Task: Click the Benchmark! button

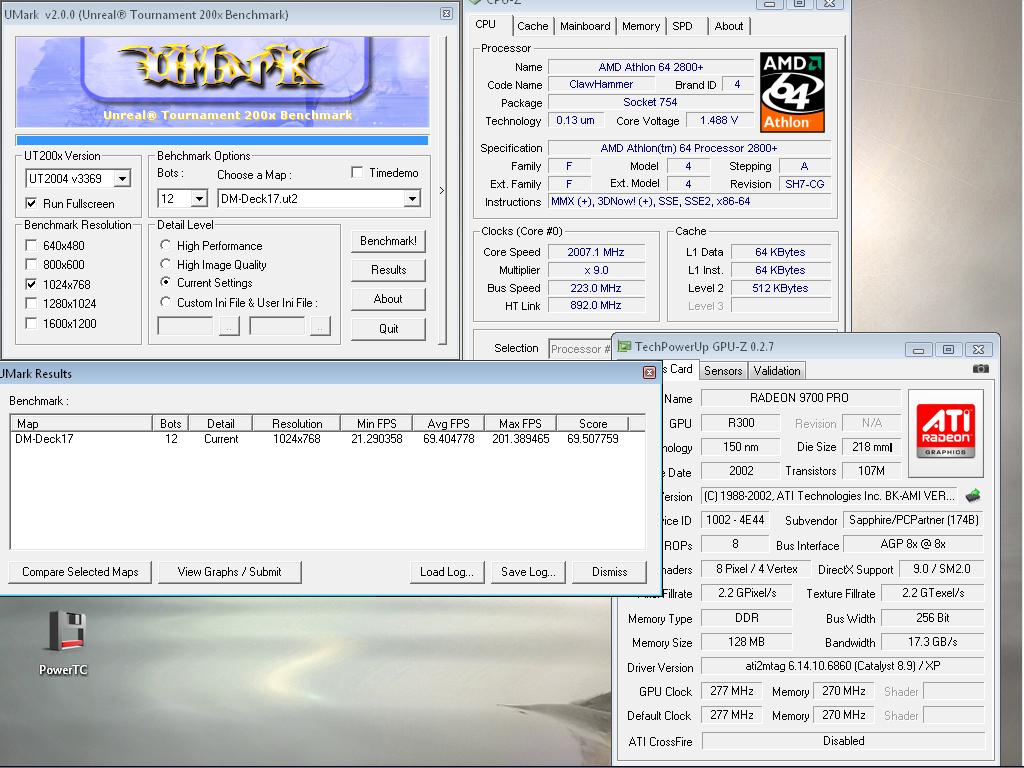Action: pyautogui.click(x=388, y=241)
